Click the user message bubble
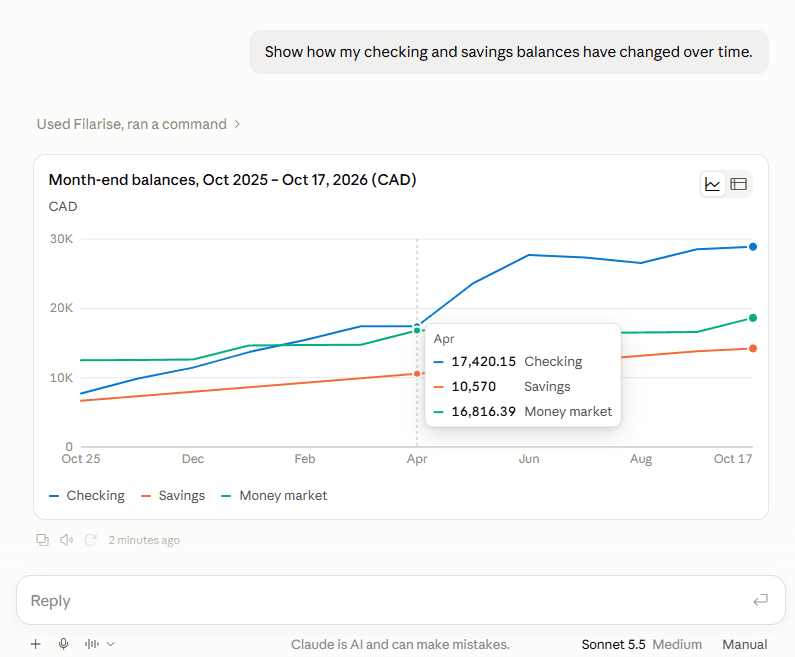This screenshot has width=795, height=657. [509, 52]
